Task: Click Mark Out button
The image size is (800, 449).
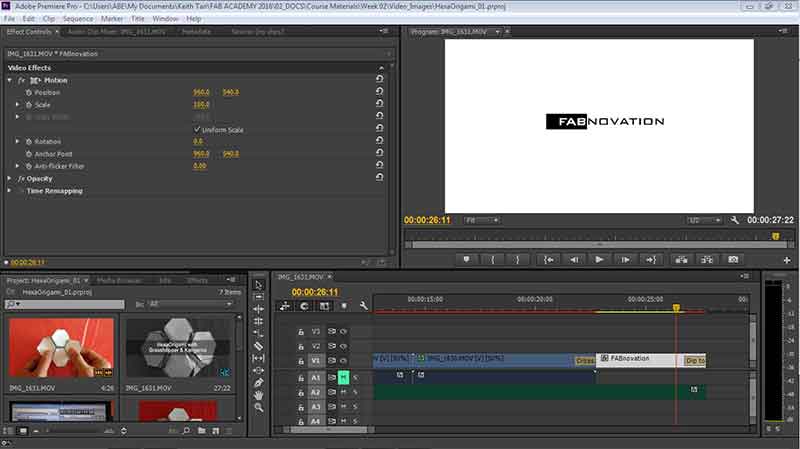Action: pyautogui.click(x=517, y=260)
